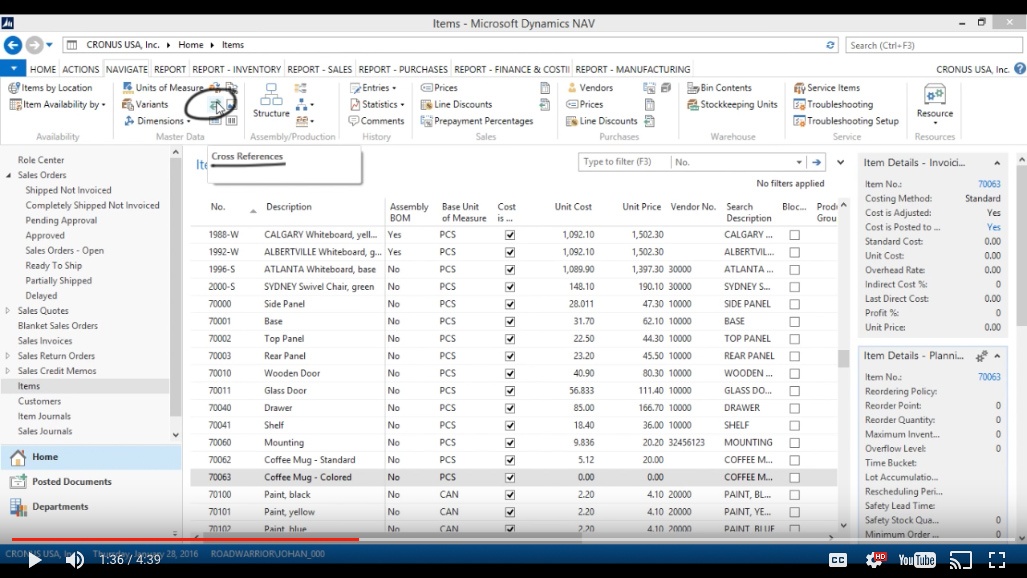Open Prepayment Percentages
Viewport: 1027px width, 578px height.
(477, 121)
